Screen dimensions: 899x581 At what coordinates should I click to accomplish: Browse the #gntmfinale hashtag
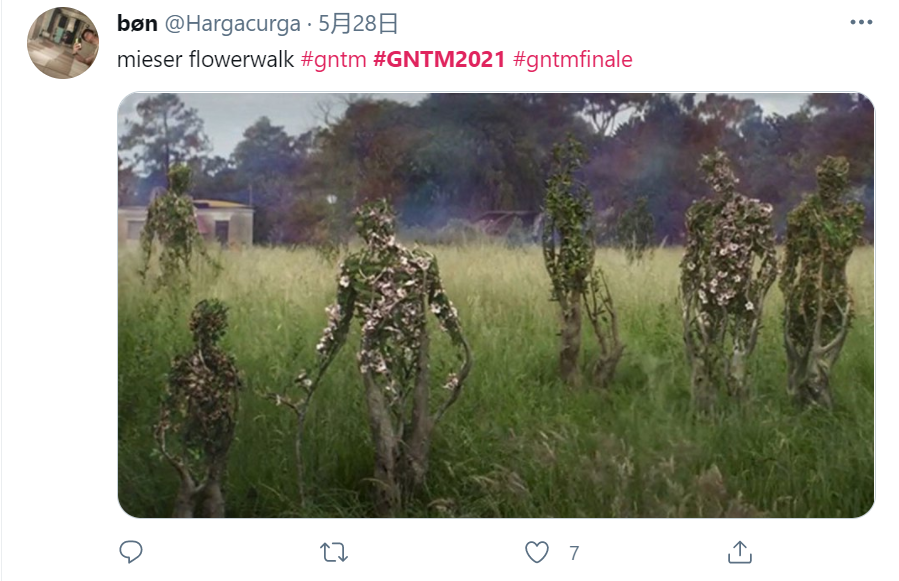pos(573,59)
